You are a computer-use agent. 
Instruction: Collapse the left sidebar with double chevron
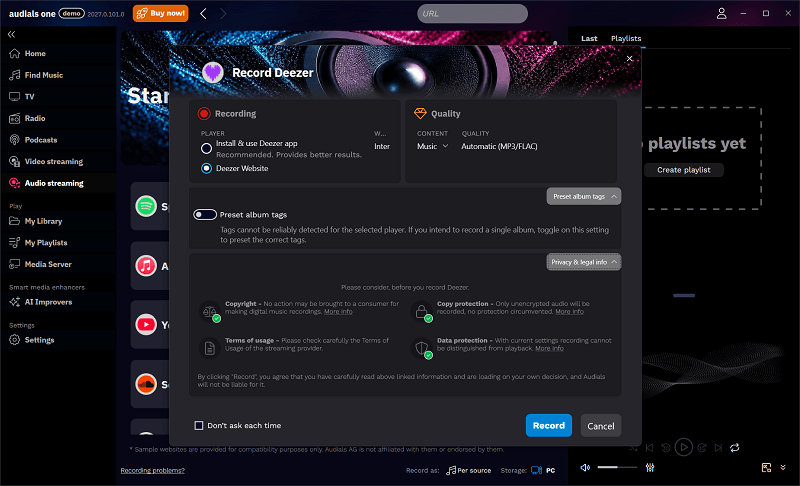tap(11, 34)
